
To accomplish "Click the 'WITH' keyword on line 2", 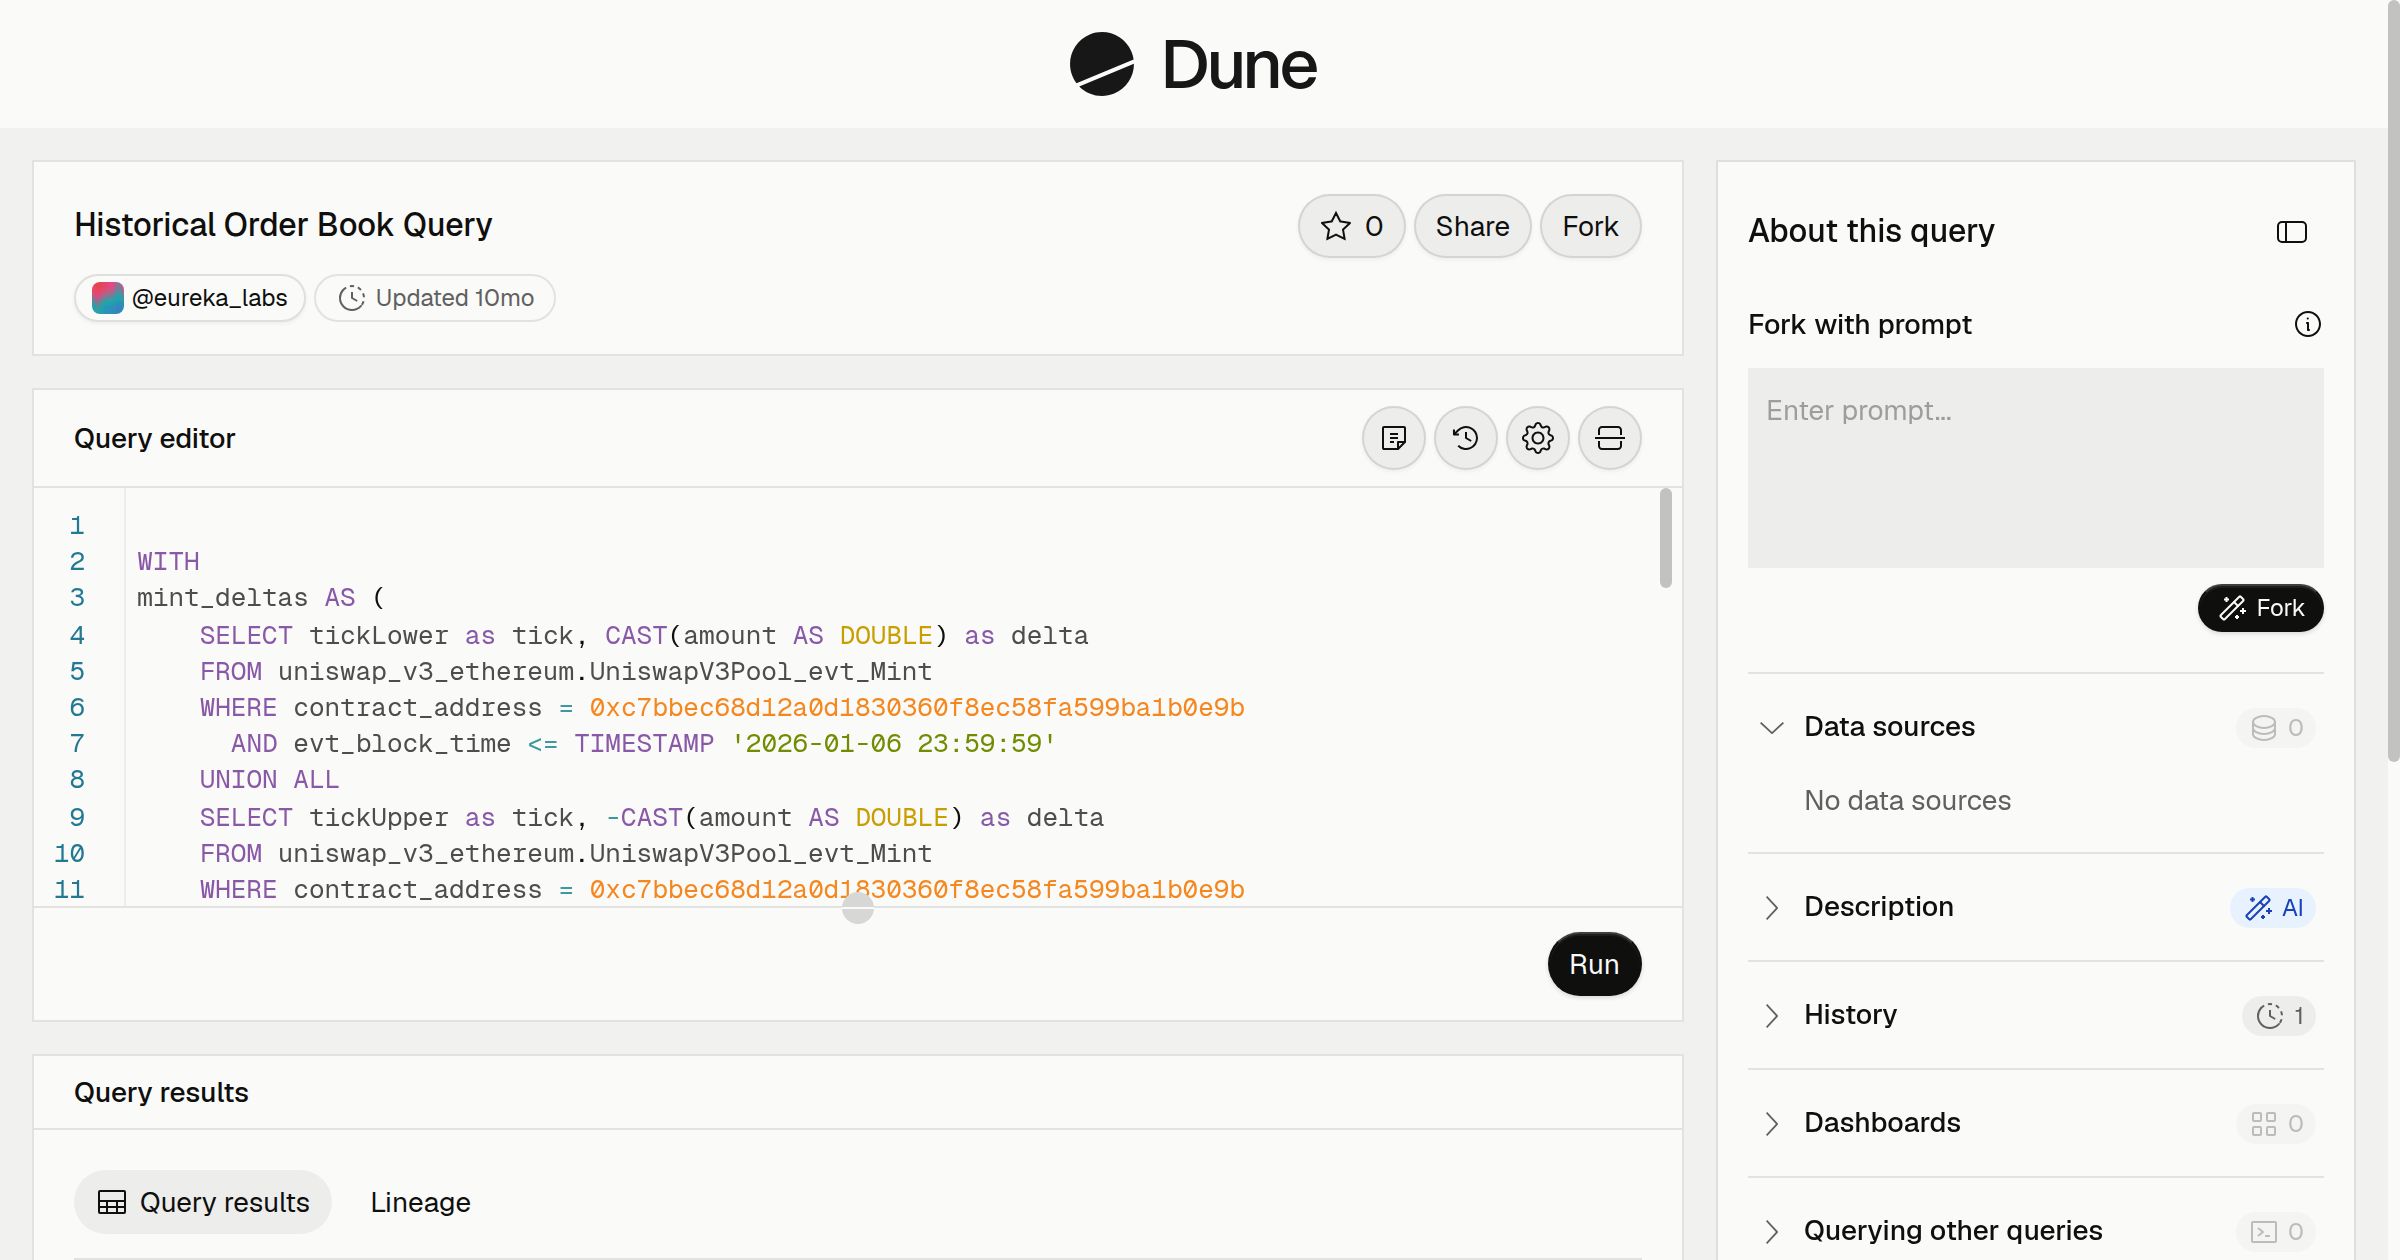I will [x=168, y=561].
